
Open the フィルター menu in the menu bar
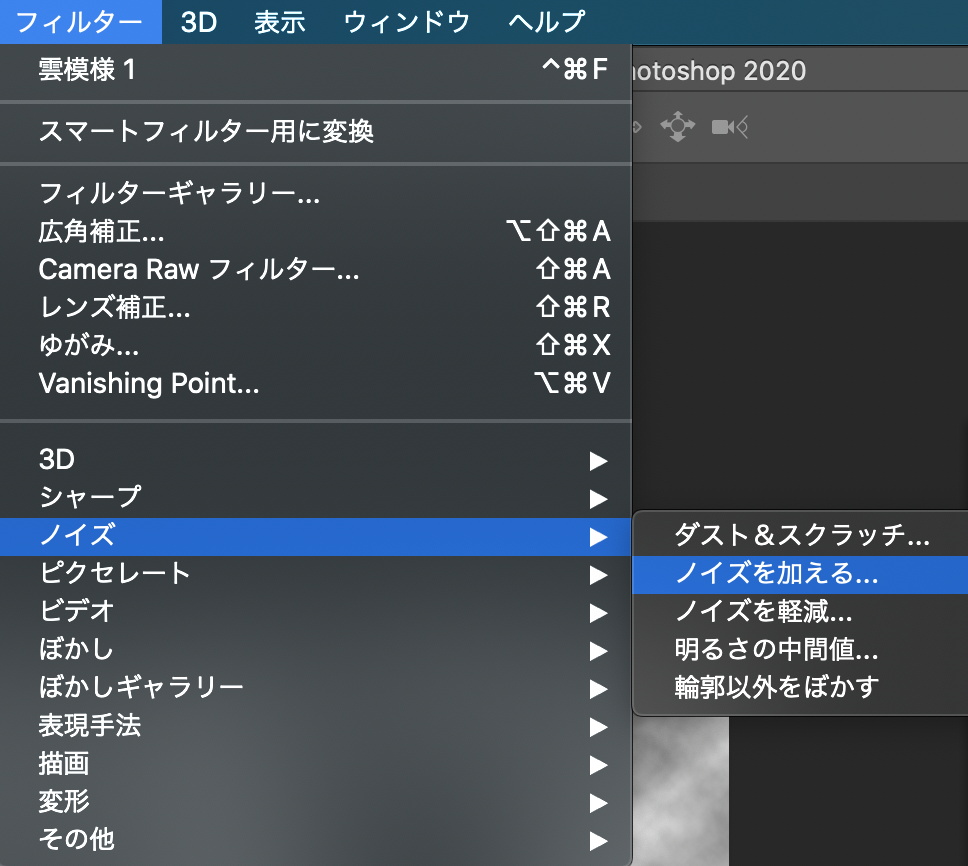click(x=80, y=22)
